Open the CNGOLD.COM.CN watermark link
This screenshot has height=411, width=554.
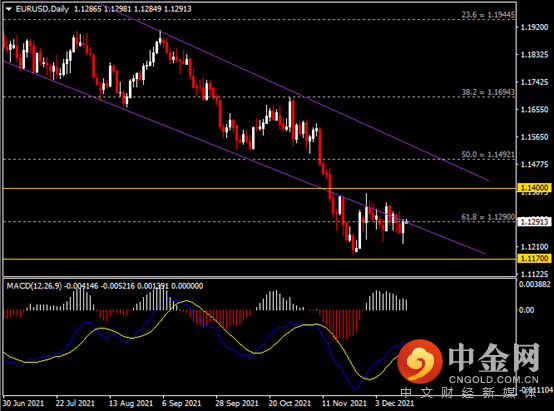coord(493,380)
